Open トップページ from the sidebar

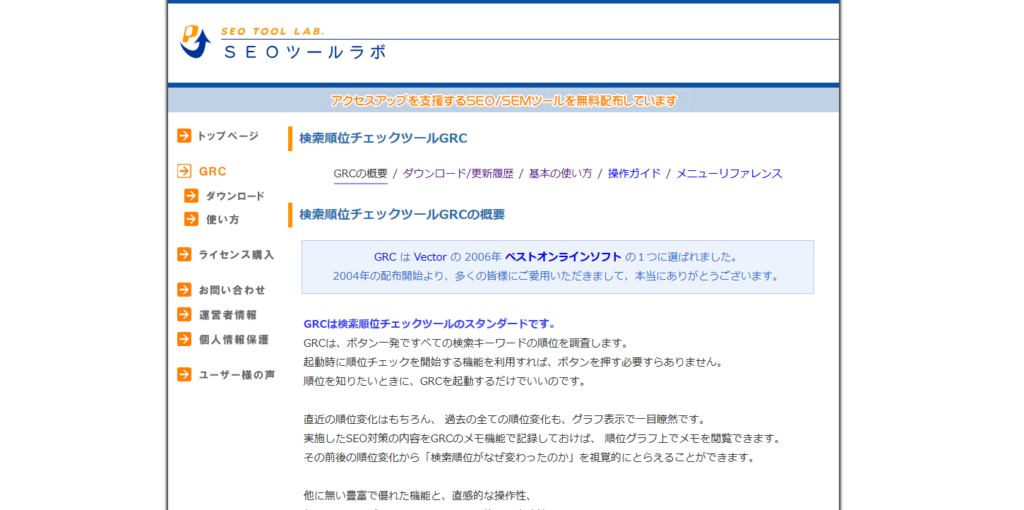click(x=228, y=136)
